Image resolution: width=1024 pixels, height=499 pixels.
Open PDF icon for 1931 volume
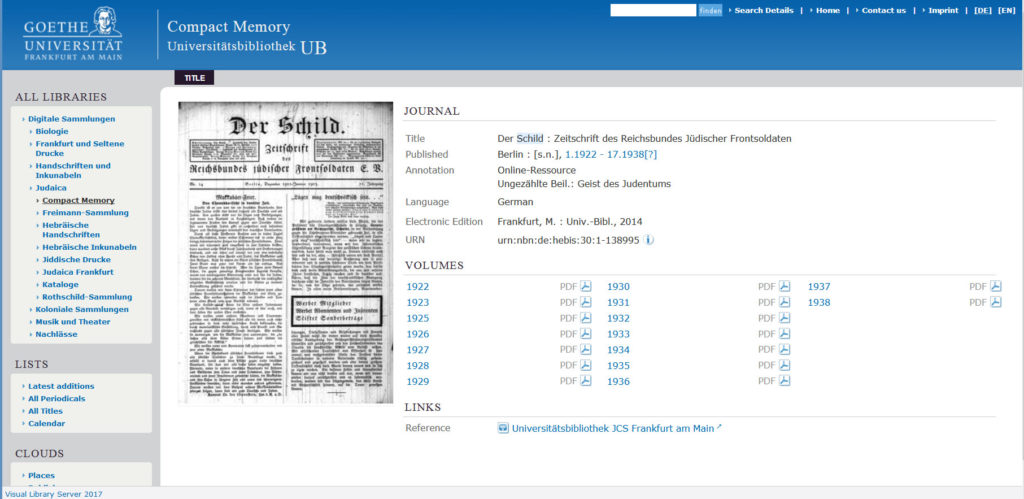click(x=784, y=302)
